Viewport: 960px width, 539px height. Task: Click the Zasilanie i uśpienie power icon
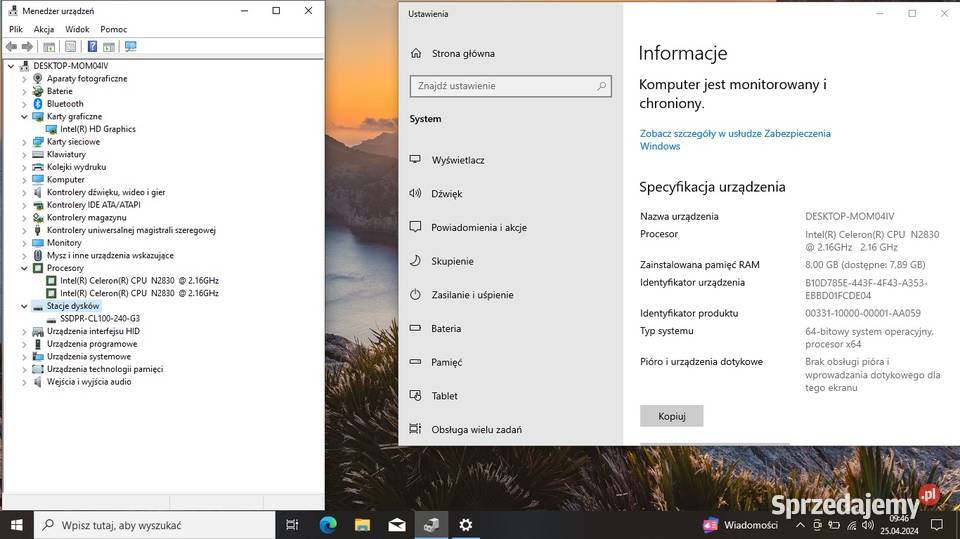point(415,294)
